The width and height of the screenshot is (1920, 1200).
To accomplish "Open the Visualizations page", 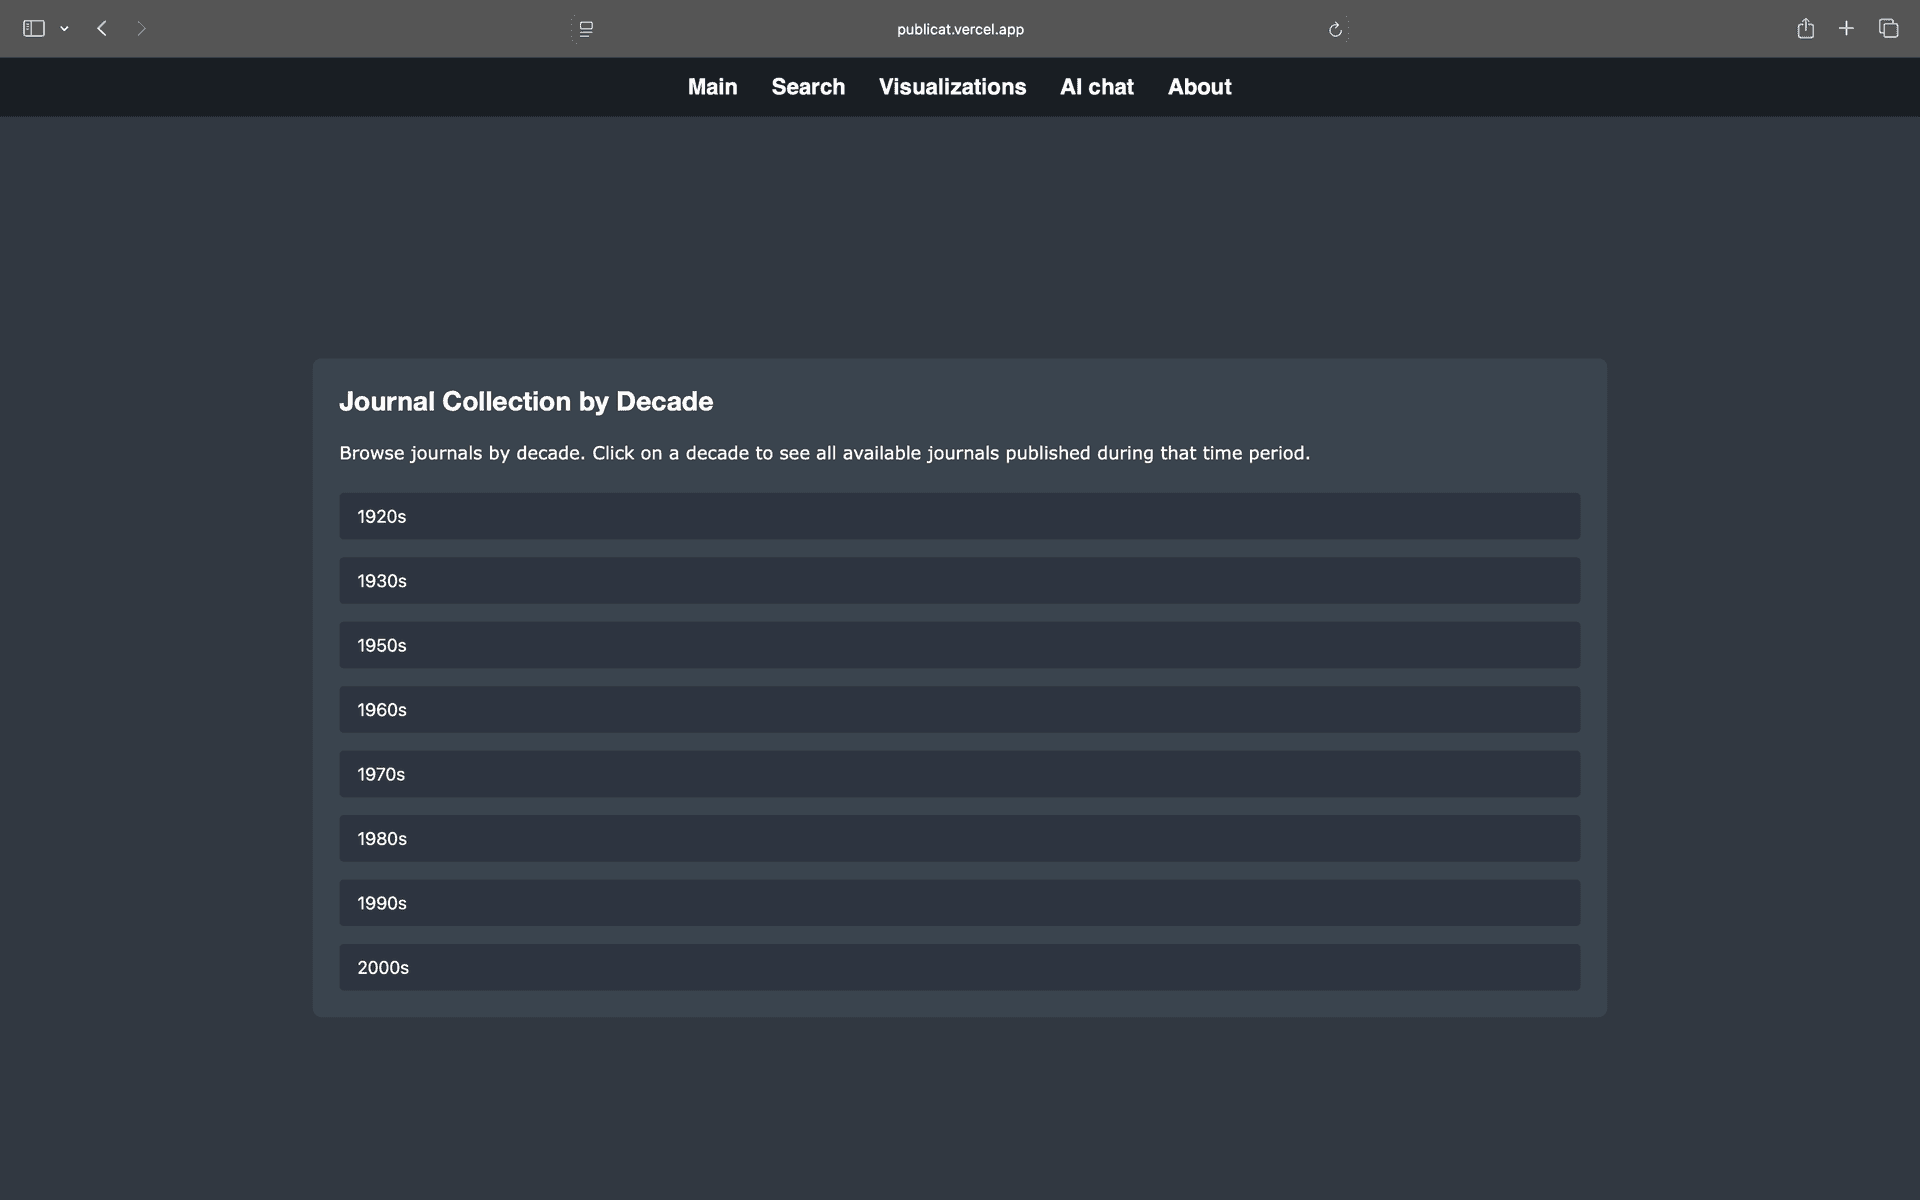I will pos(952,87).
